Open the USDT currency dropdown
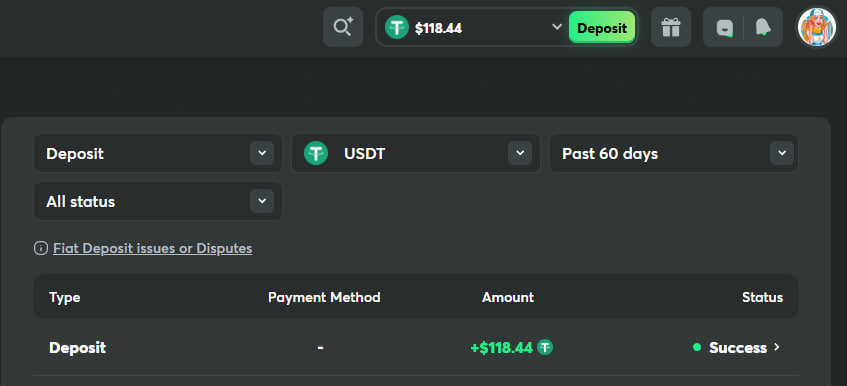 click(416, 153)
